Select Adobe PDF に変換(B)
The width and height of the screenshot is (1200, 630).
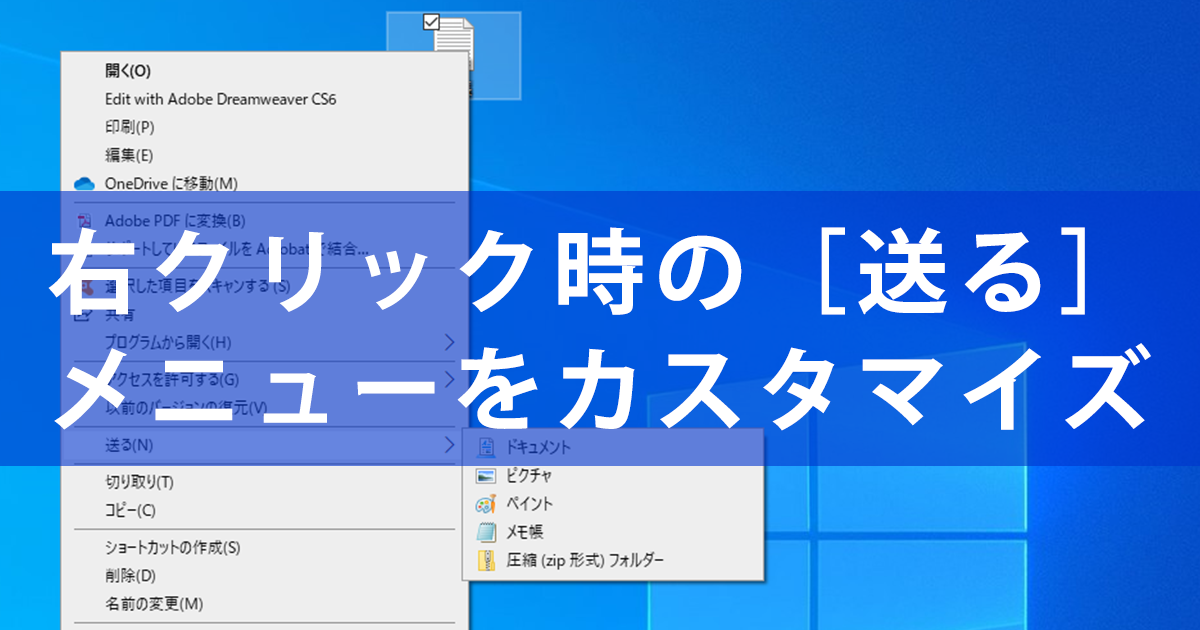pyautogui.click(x=265, y=220)
